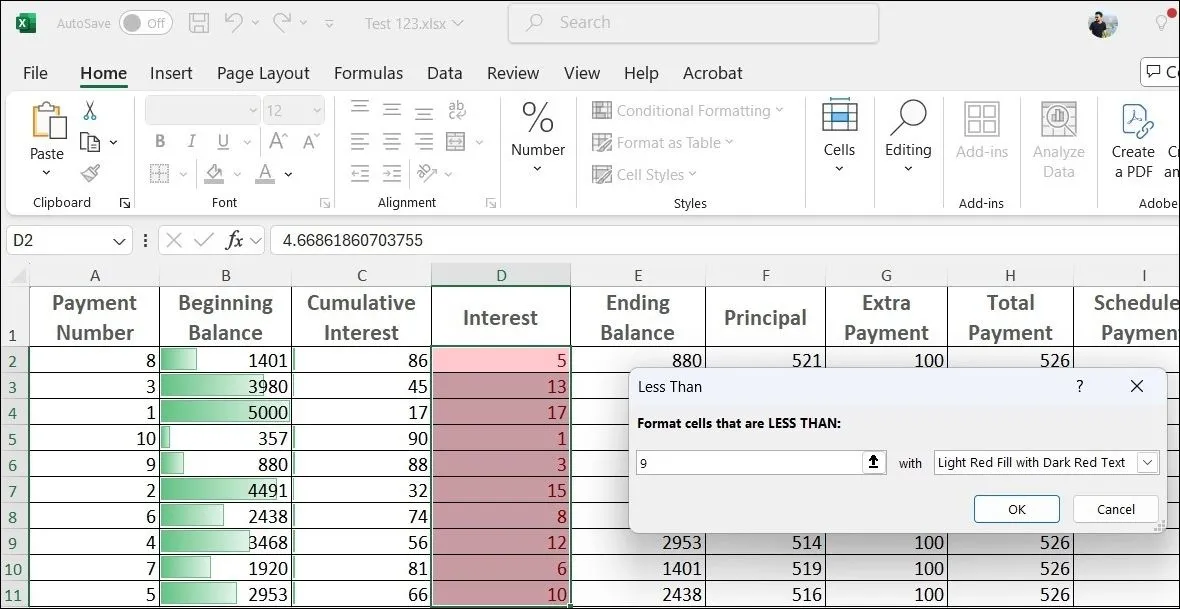This screenshot has width=1180, height=609.
Task: Expand the Number format dropdown
Action: [x=537, y=169]
